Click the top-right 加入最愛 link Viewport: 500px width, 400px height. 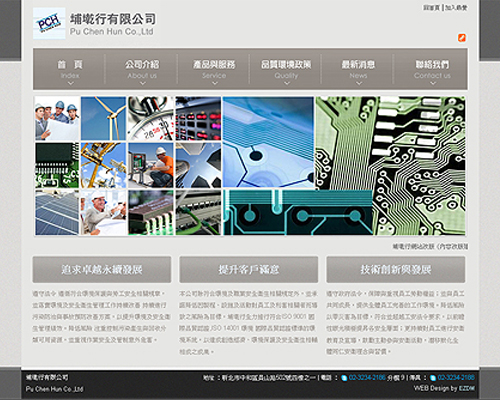click(456, 8)
